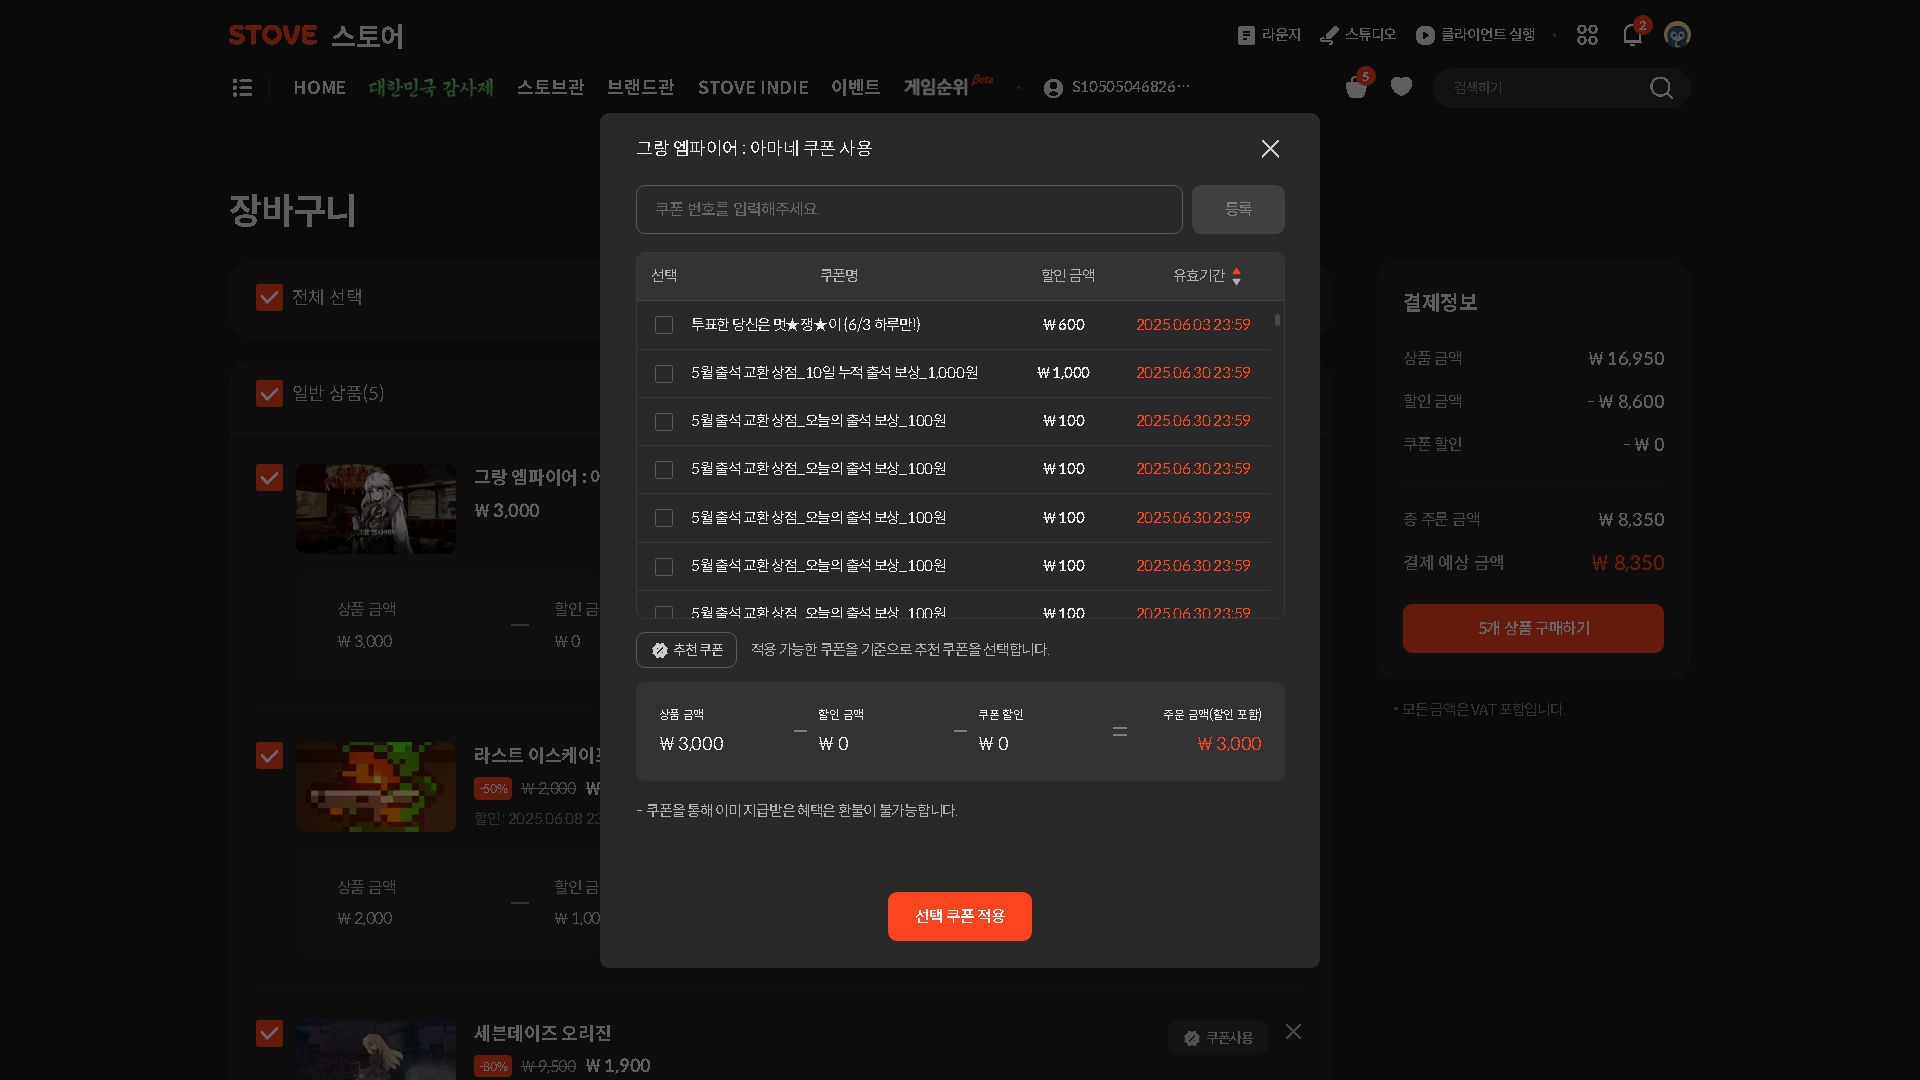Open the 그랑 엠파이어 game thumbnail
Image resolution: width=1920 pixels, height=1080 pixels.
pyautogui.click(x=376, y=509)
